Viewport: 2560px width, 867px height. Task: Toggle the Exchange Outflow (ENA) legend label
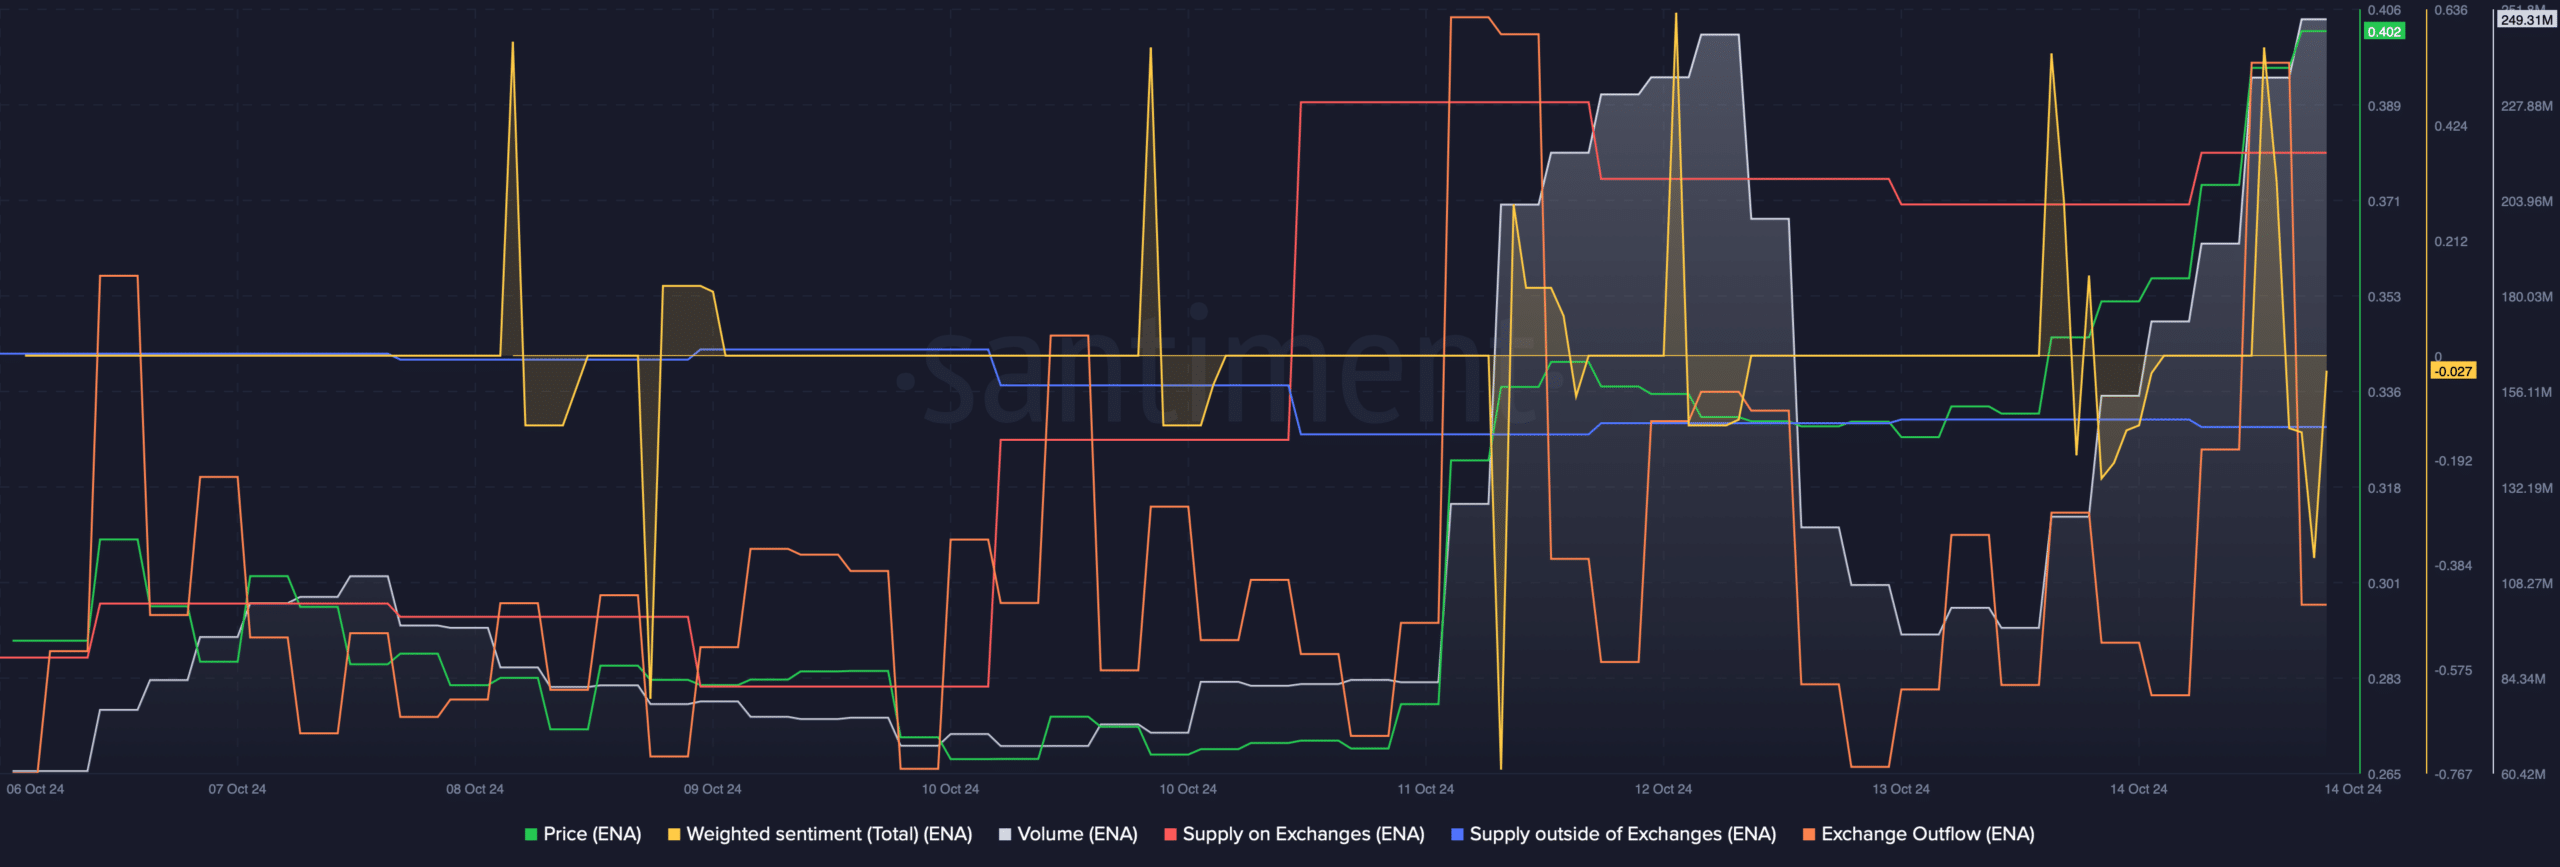[x=1927, y=834]
